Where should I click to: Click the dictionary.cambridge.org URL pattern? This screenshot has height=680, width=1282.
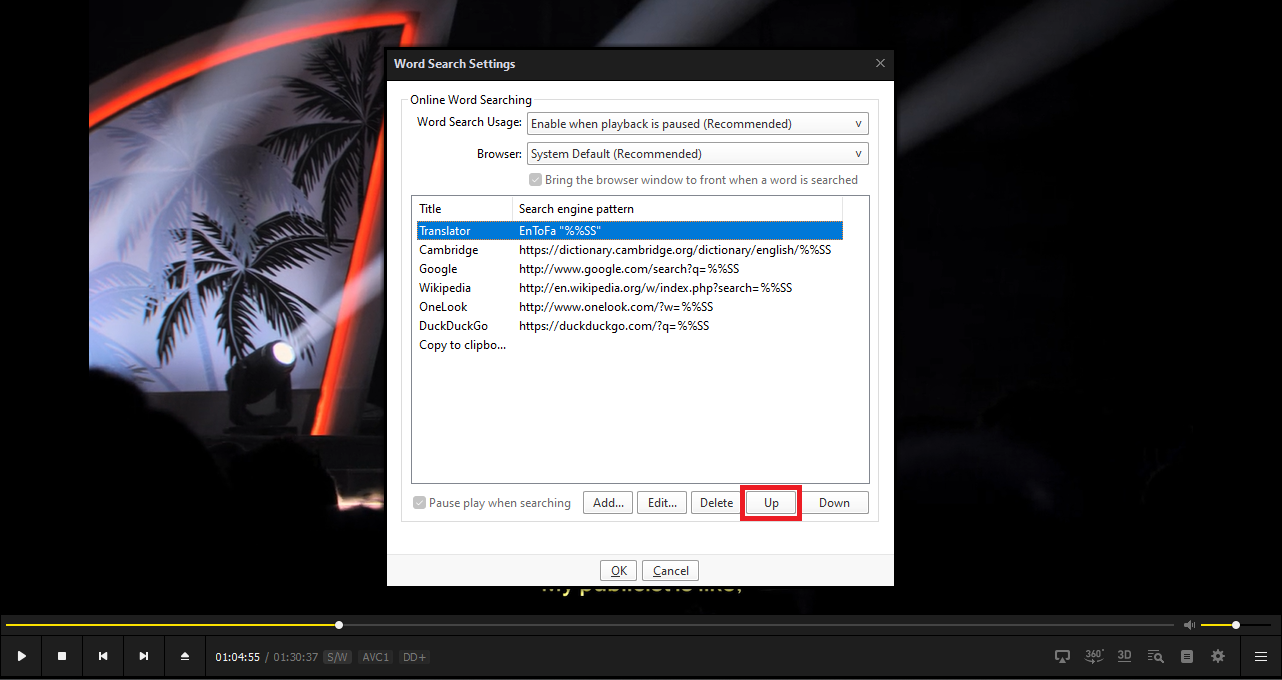[675, 250]
